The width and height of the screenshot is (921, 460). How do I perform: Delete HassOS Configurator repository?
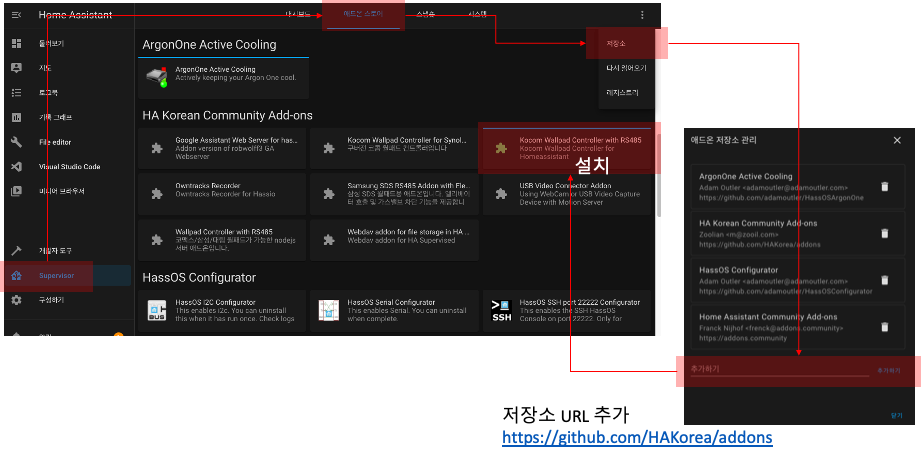(885, 281)
